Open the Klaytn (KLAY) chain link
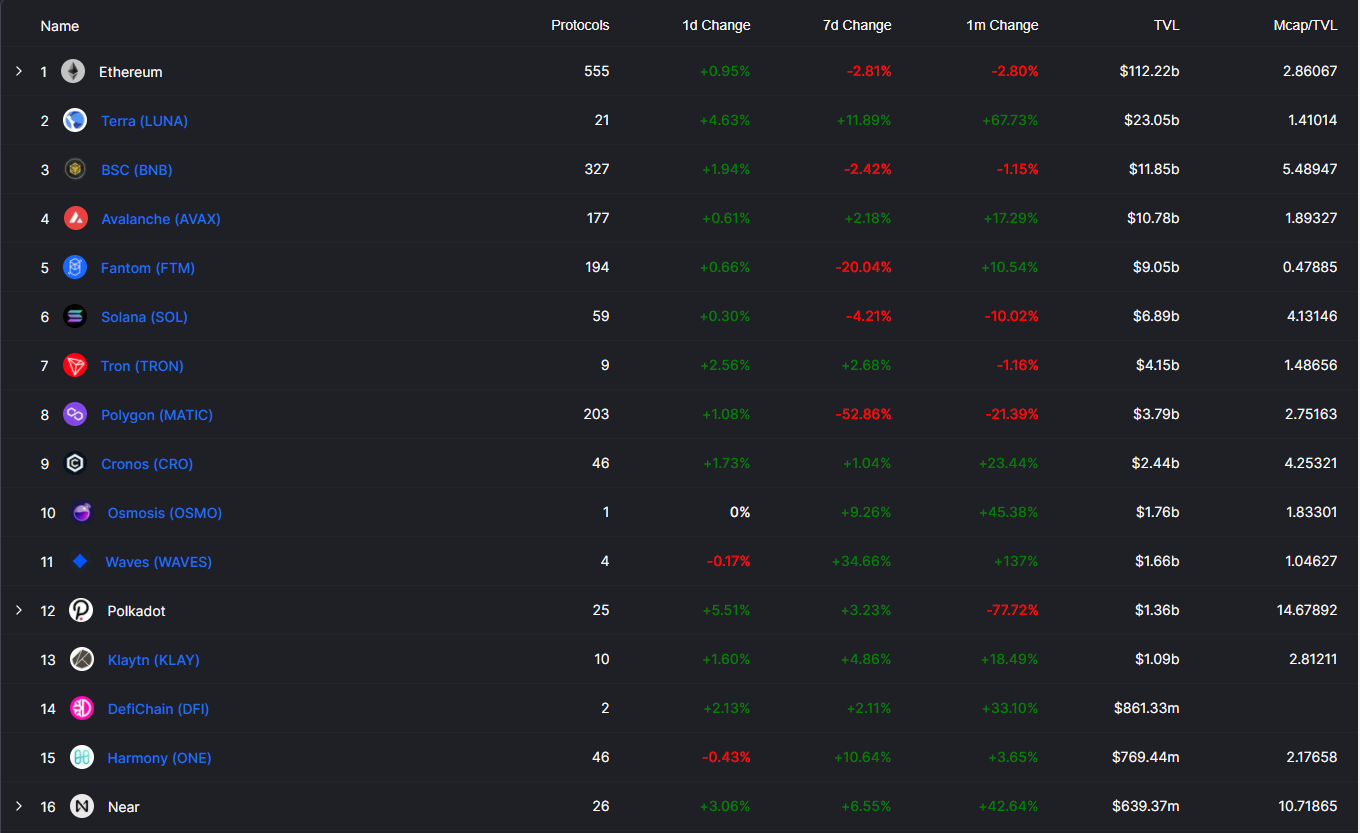 click(154, 660)
